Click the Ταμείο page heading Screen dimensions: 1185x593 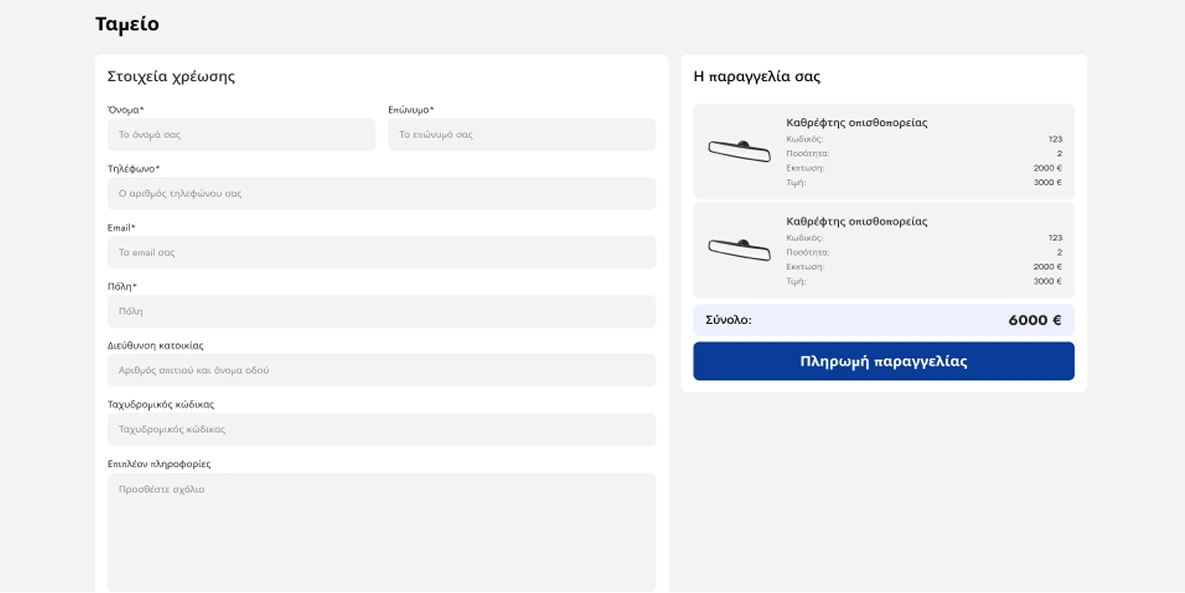[x=127, y=24]
